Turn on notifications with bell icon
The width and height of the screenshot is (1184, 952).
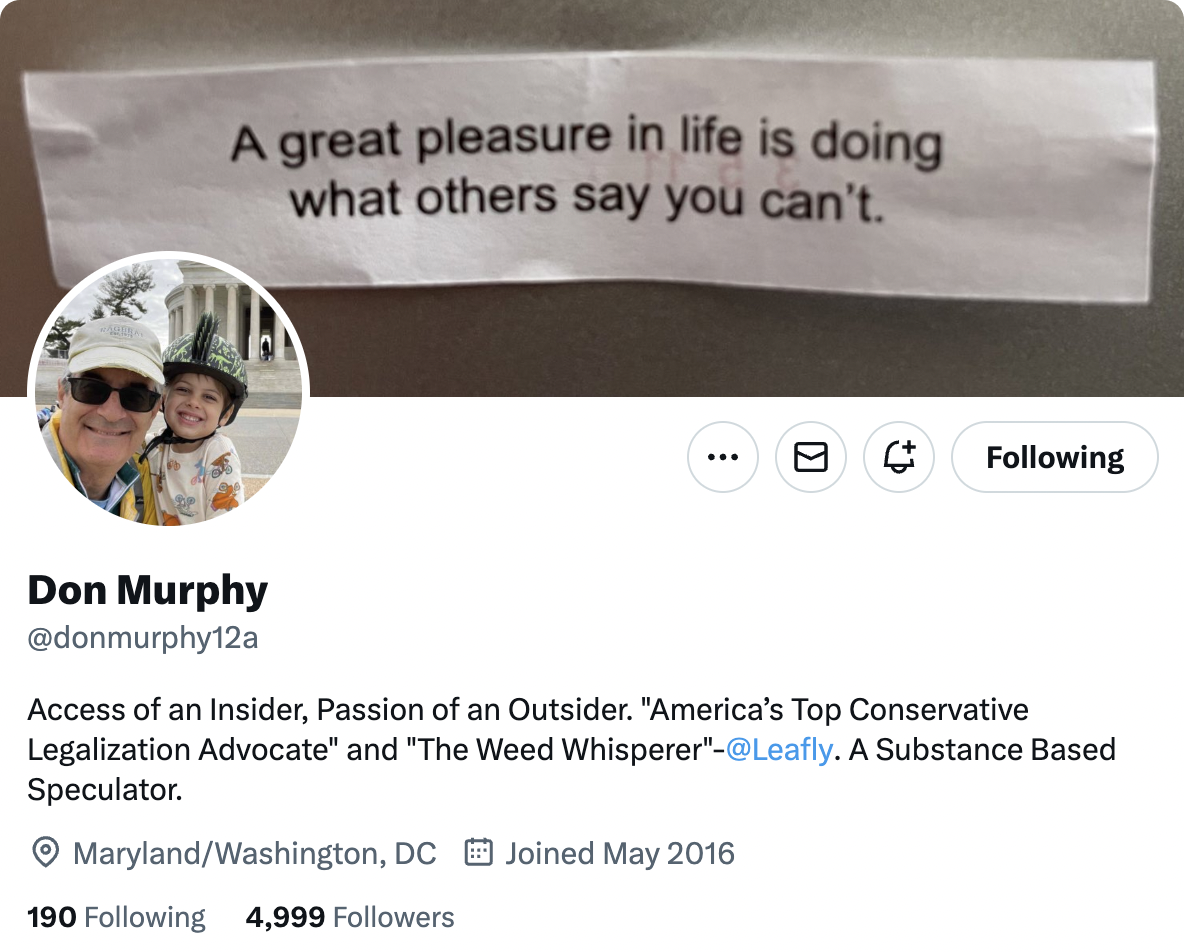pyautogui.click(x=898, y=457)
